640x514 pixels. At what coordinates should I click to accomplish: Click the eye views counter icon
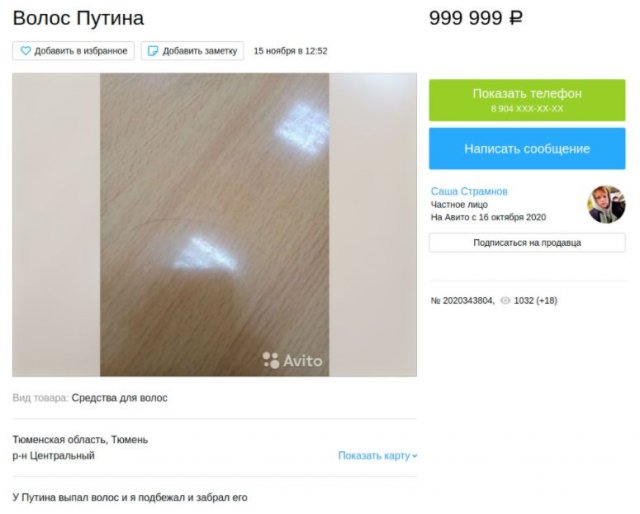tap(505, 301)
